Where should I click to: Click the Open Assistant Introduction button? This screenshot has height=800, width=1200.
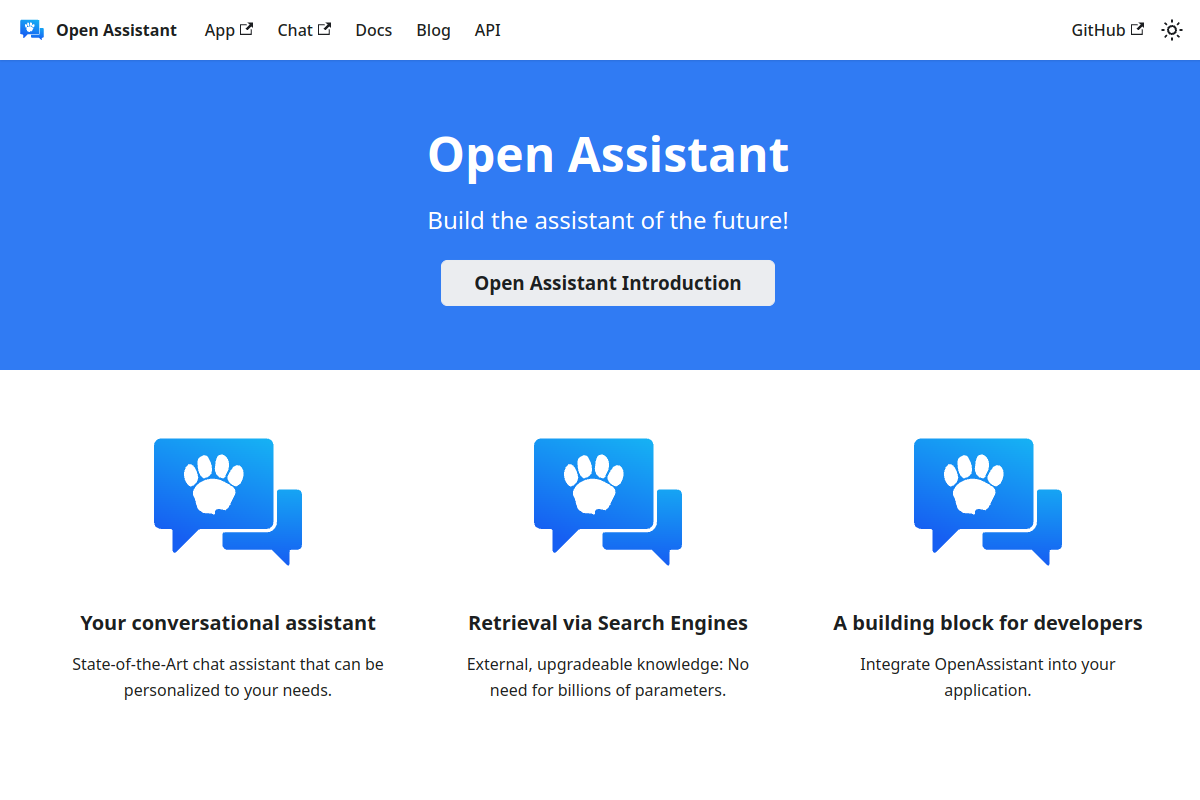(607, 283)
